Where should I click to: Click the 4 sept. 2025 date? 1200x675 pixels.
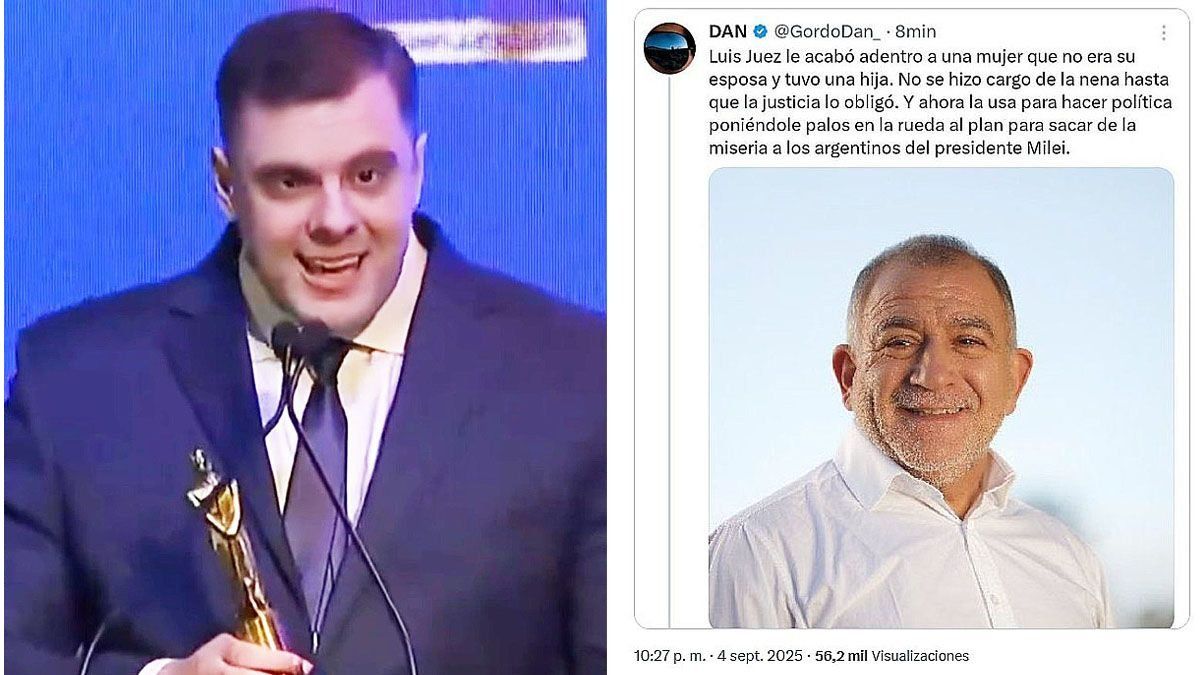pyautogui.click(x=760, y=656)
